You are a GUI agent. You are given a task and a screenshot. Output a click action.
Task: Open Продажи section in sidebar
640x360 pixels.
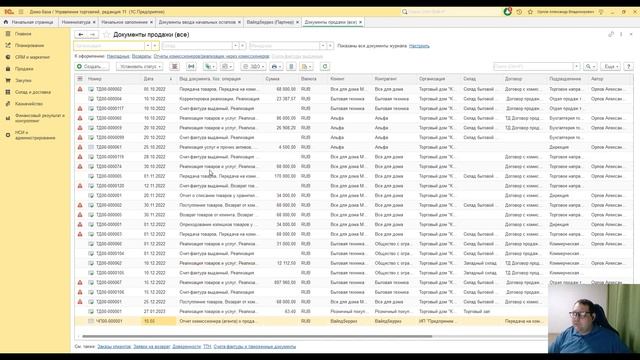pos(24,69)
